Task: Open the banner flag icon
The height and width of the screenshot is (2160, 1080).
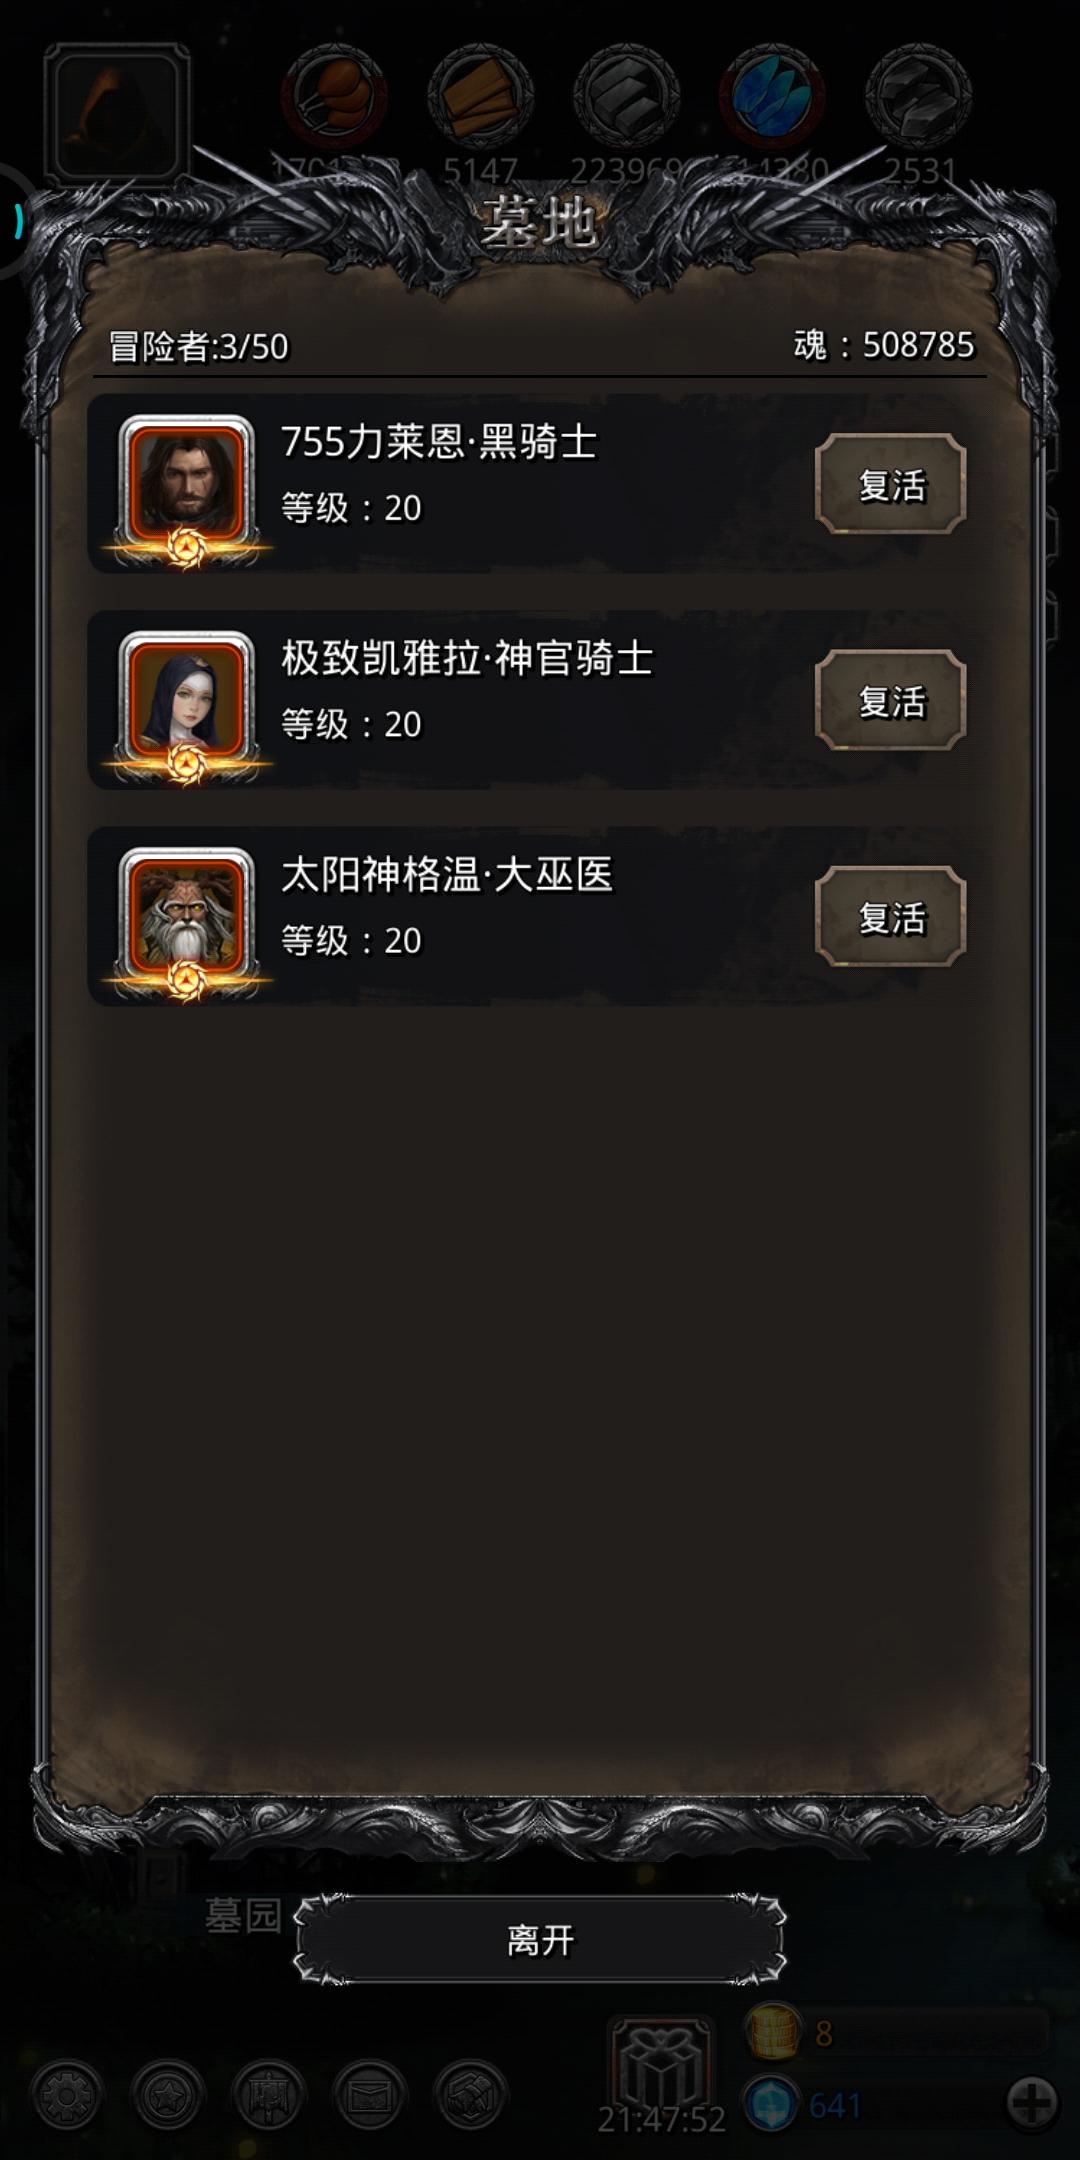Action: (x=268, y=2095)
